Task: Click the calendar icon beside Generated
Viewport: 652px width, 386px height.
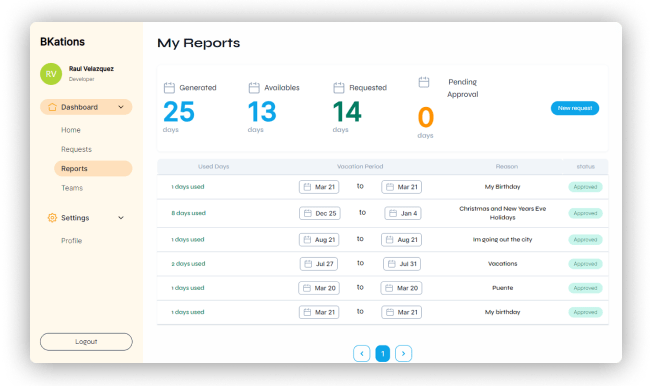Action: [169, 88]
